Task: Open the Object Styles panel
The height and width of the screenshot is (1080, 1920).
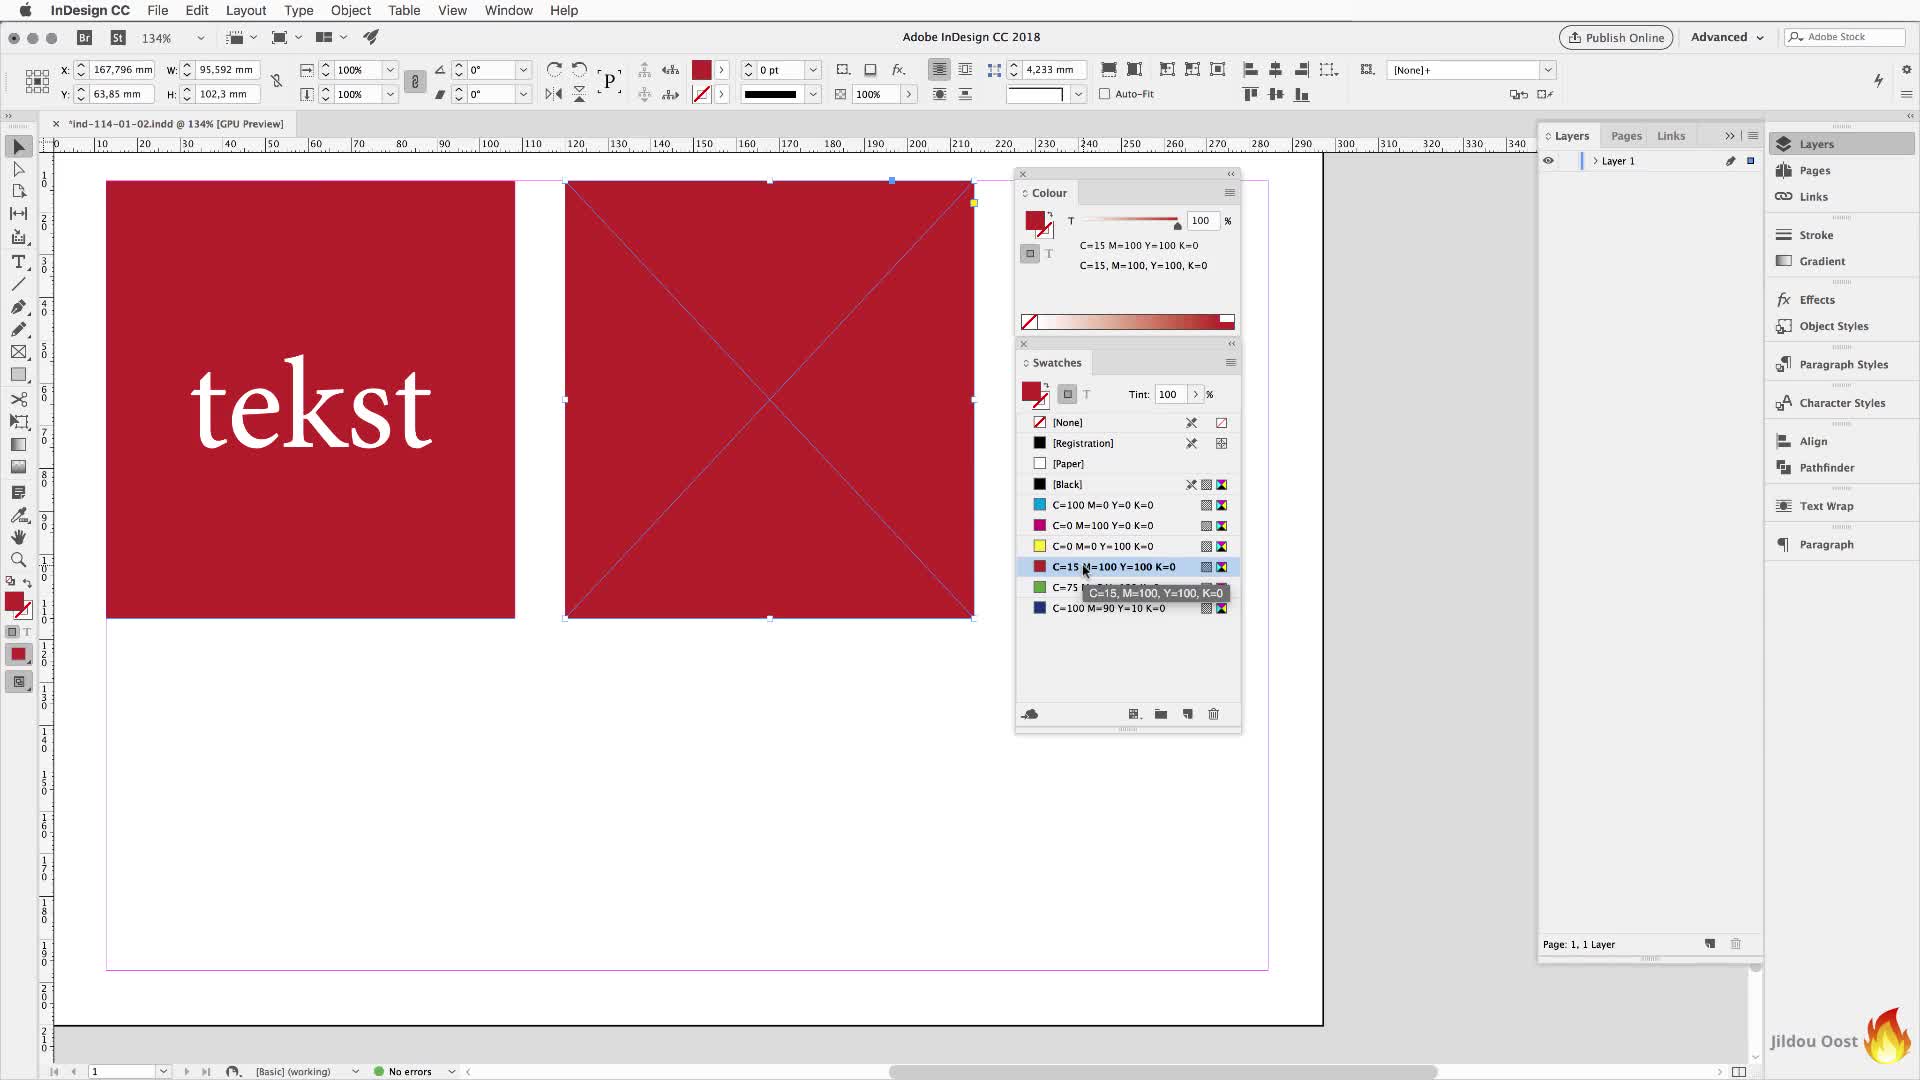Action: pos(1833,326)
